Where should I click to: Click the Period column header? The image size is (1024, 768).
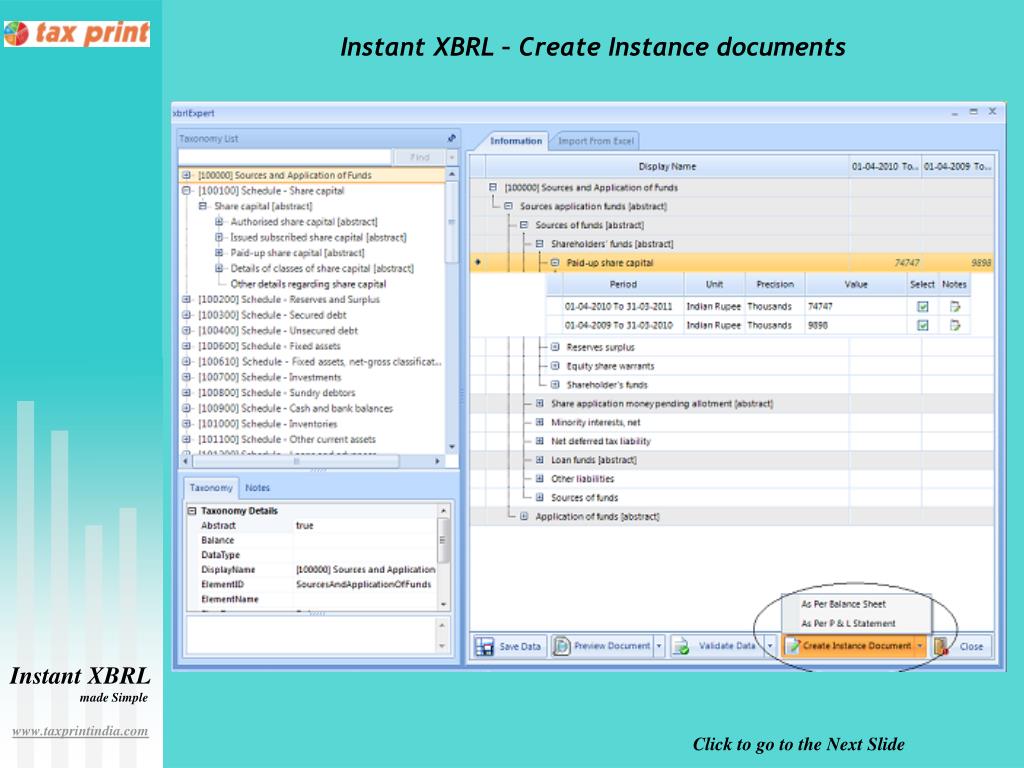coord(623,285)
